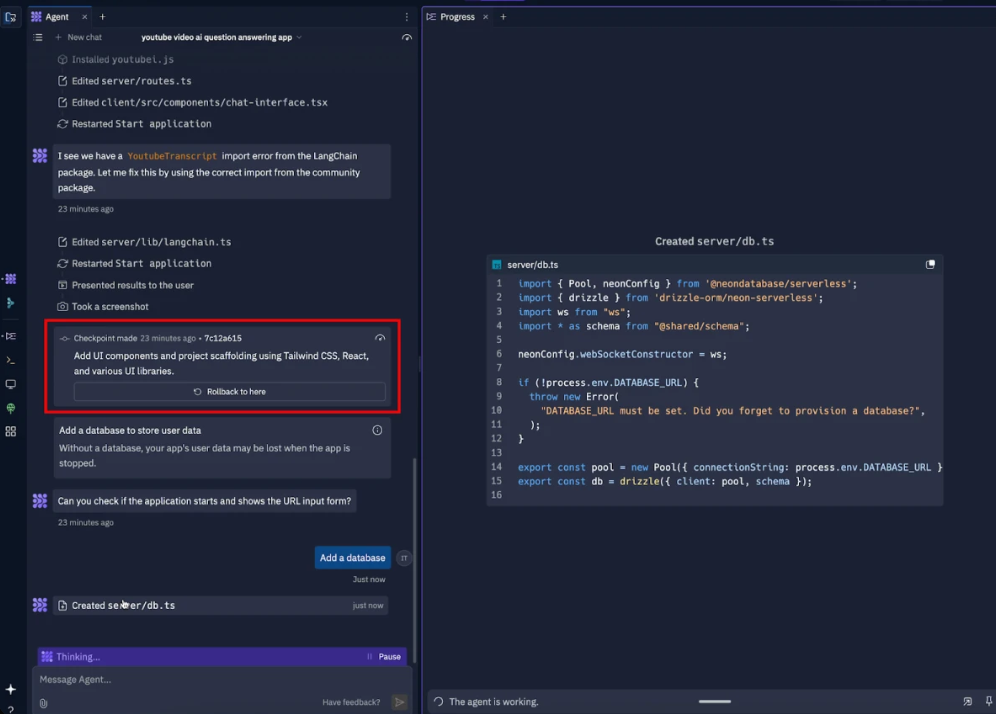Image resolution: width=996 pixels, height=714 pixels.
Task: Attach a file with the paperclip icon
Action: point(43,703)
